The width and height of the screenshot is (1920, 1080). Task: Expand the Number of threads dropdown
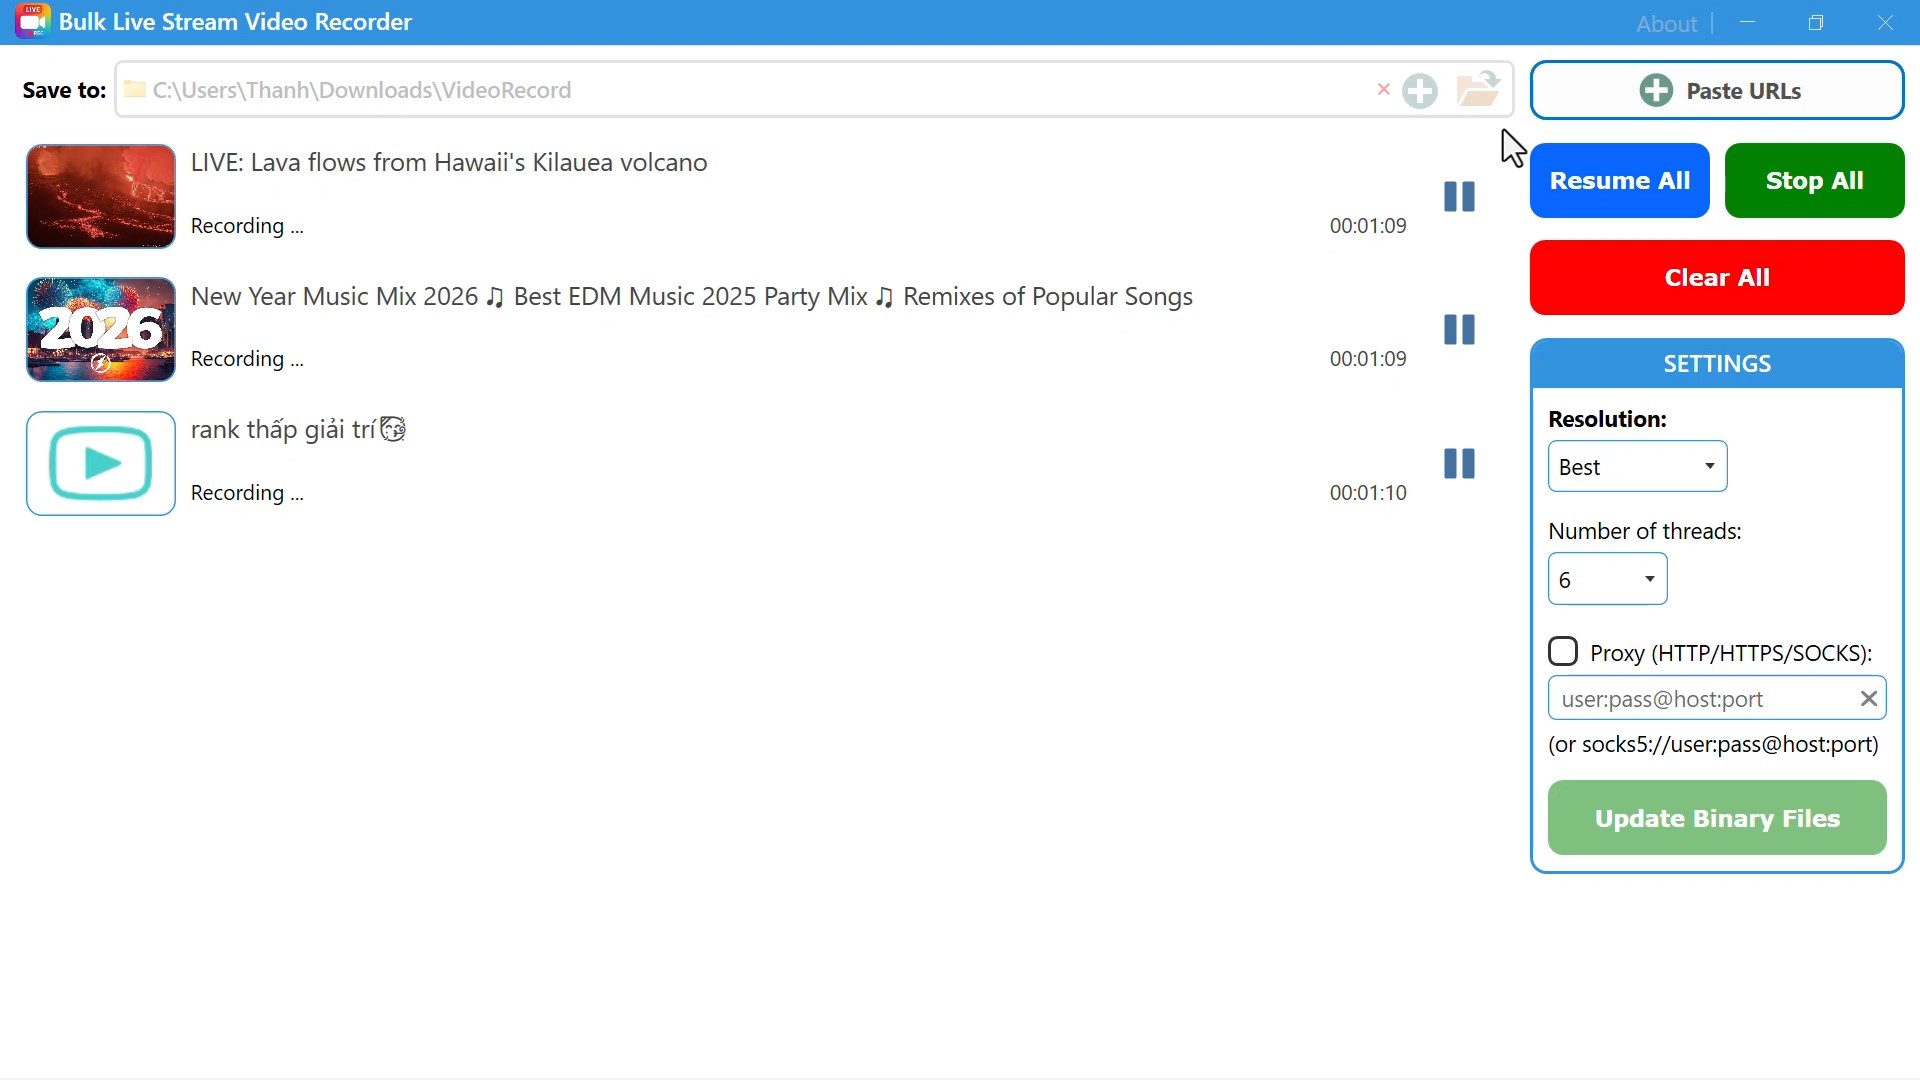[1607, 580]
